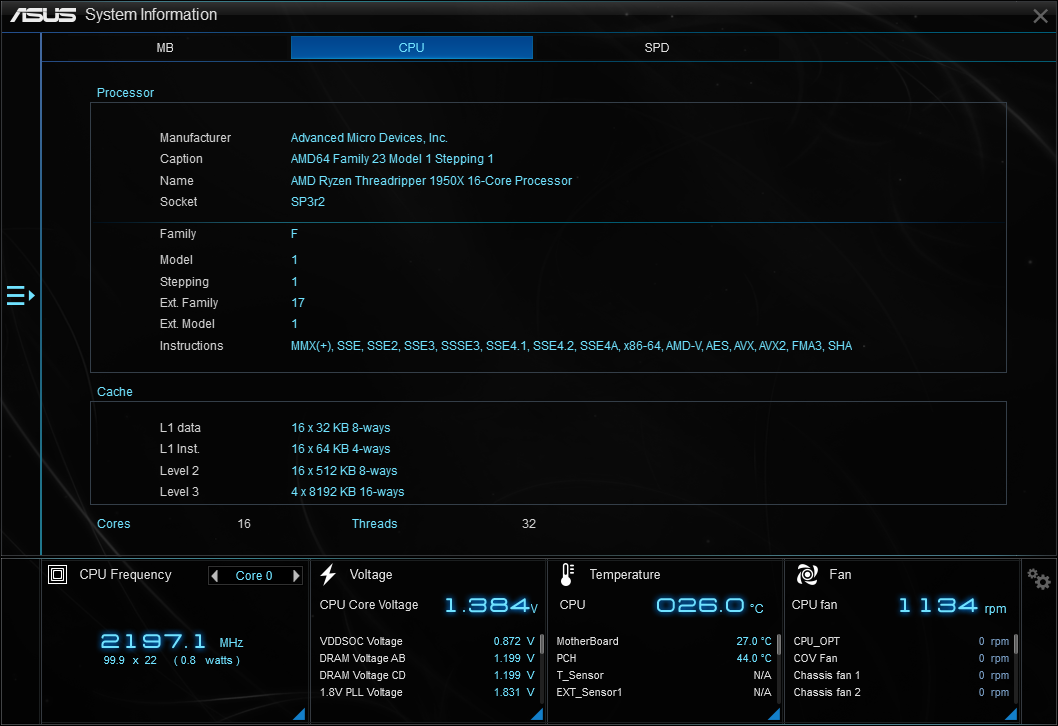The width and height of the screenshot is (1058, 726).
Task: Switch to the SPD tab
Action: (657, 48)
